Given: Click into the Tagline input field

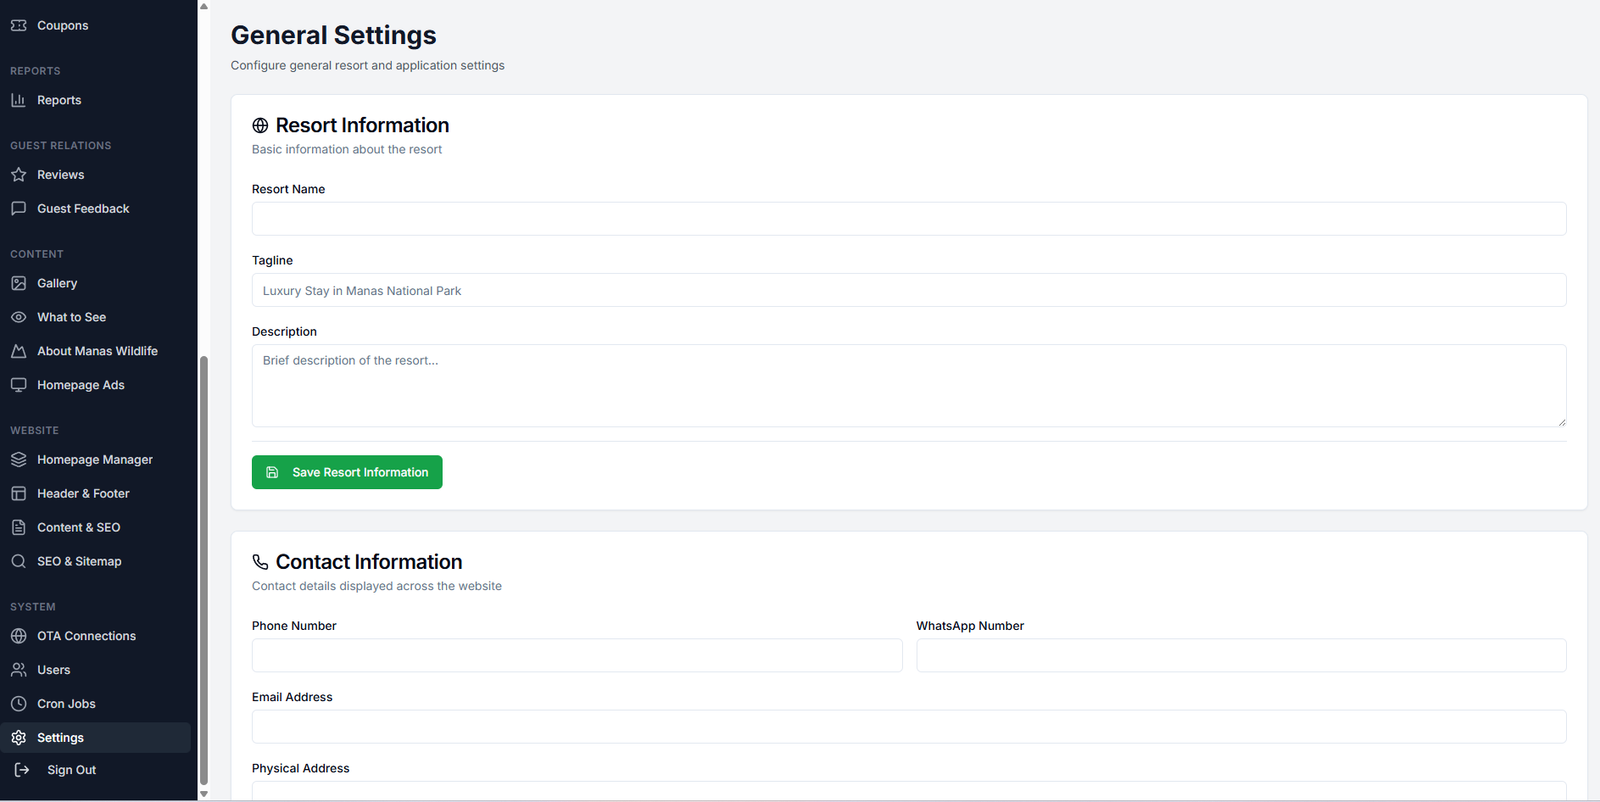Looking at the screenshot, I should point(908,291).
